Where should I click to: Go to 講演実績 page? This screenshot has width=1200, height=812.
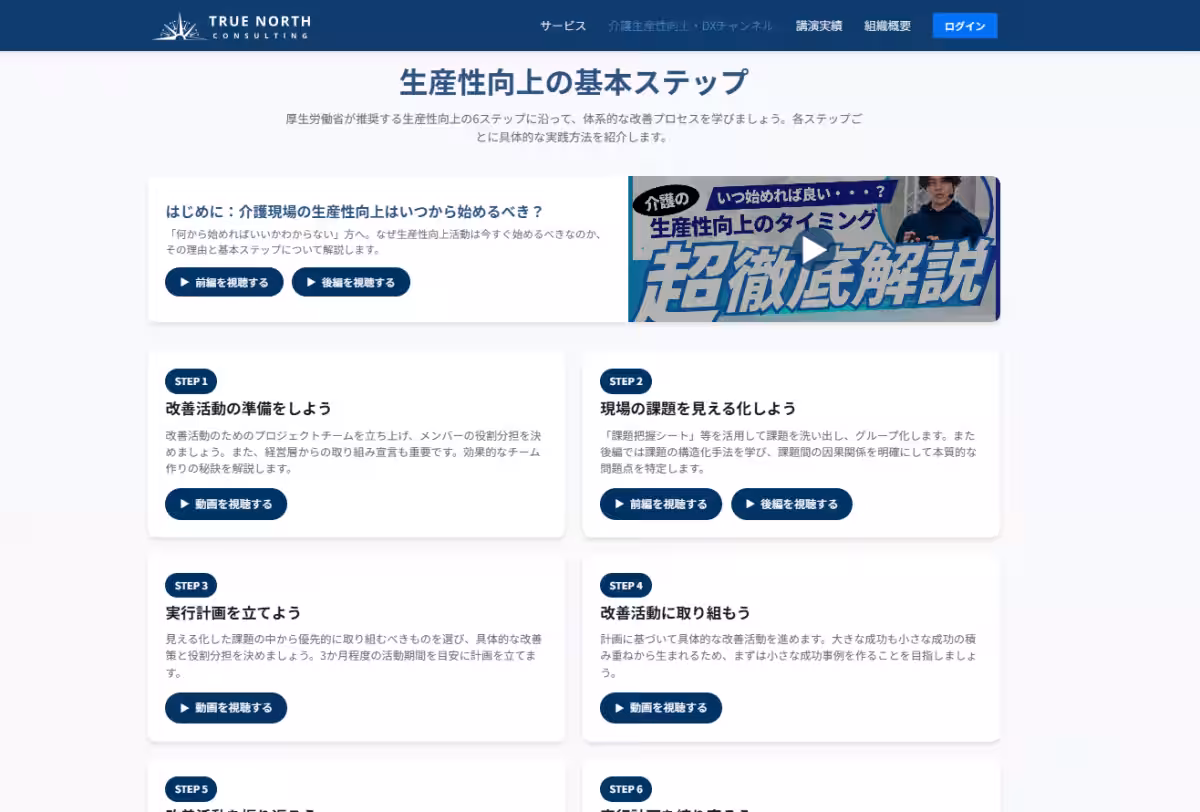click(819, 26)
